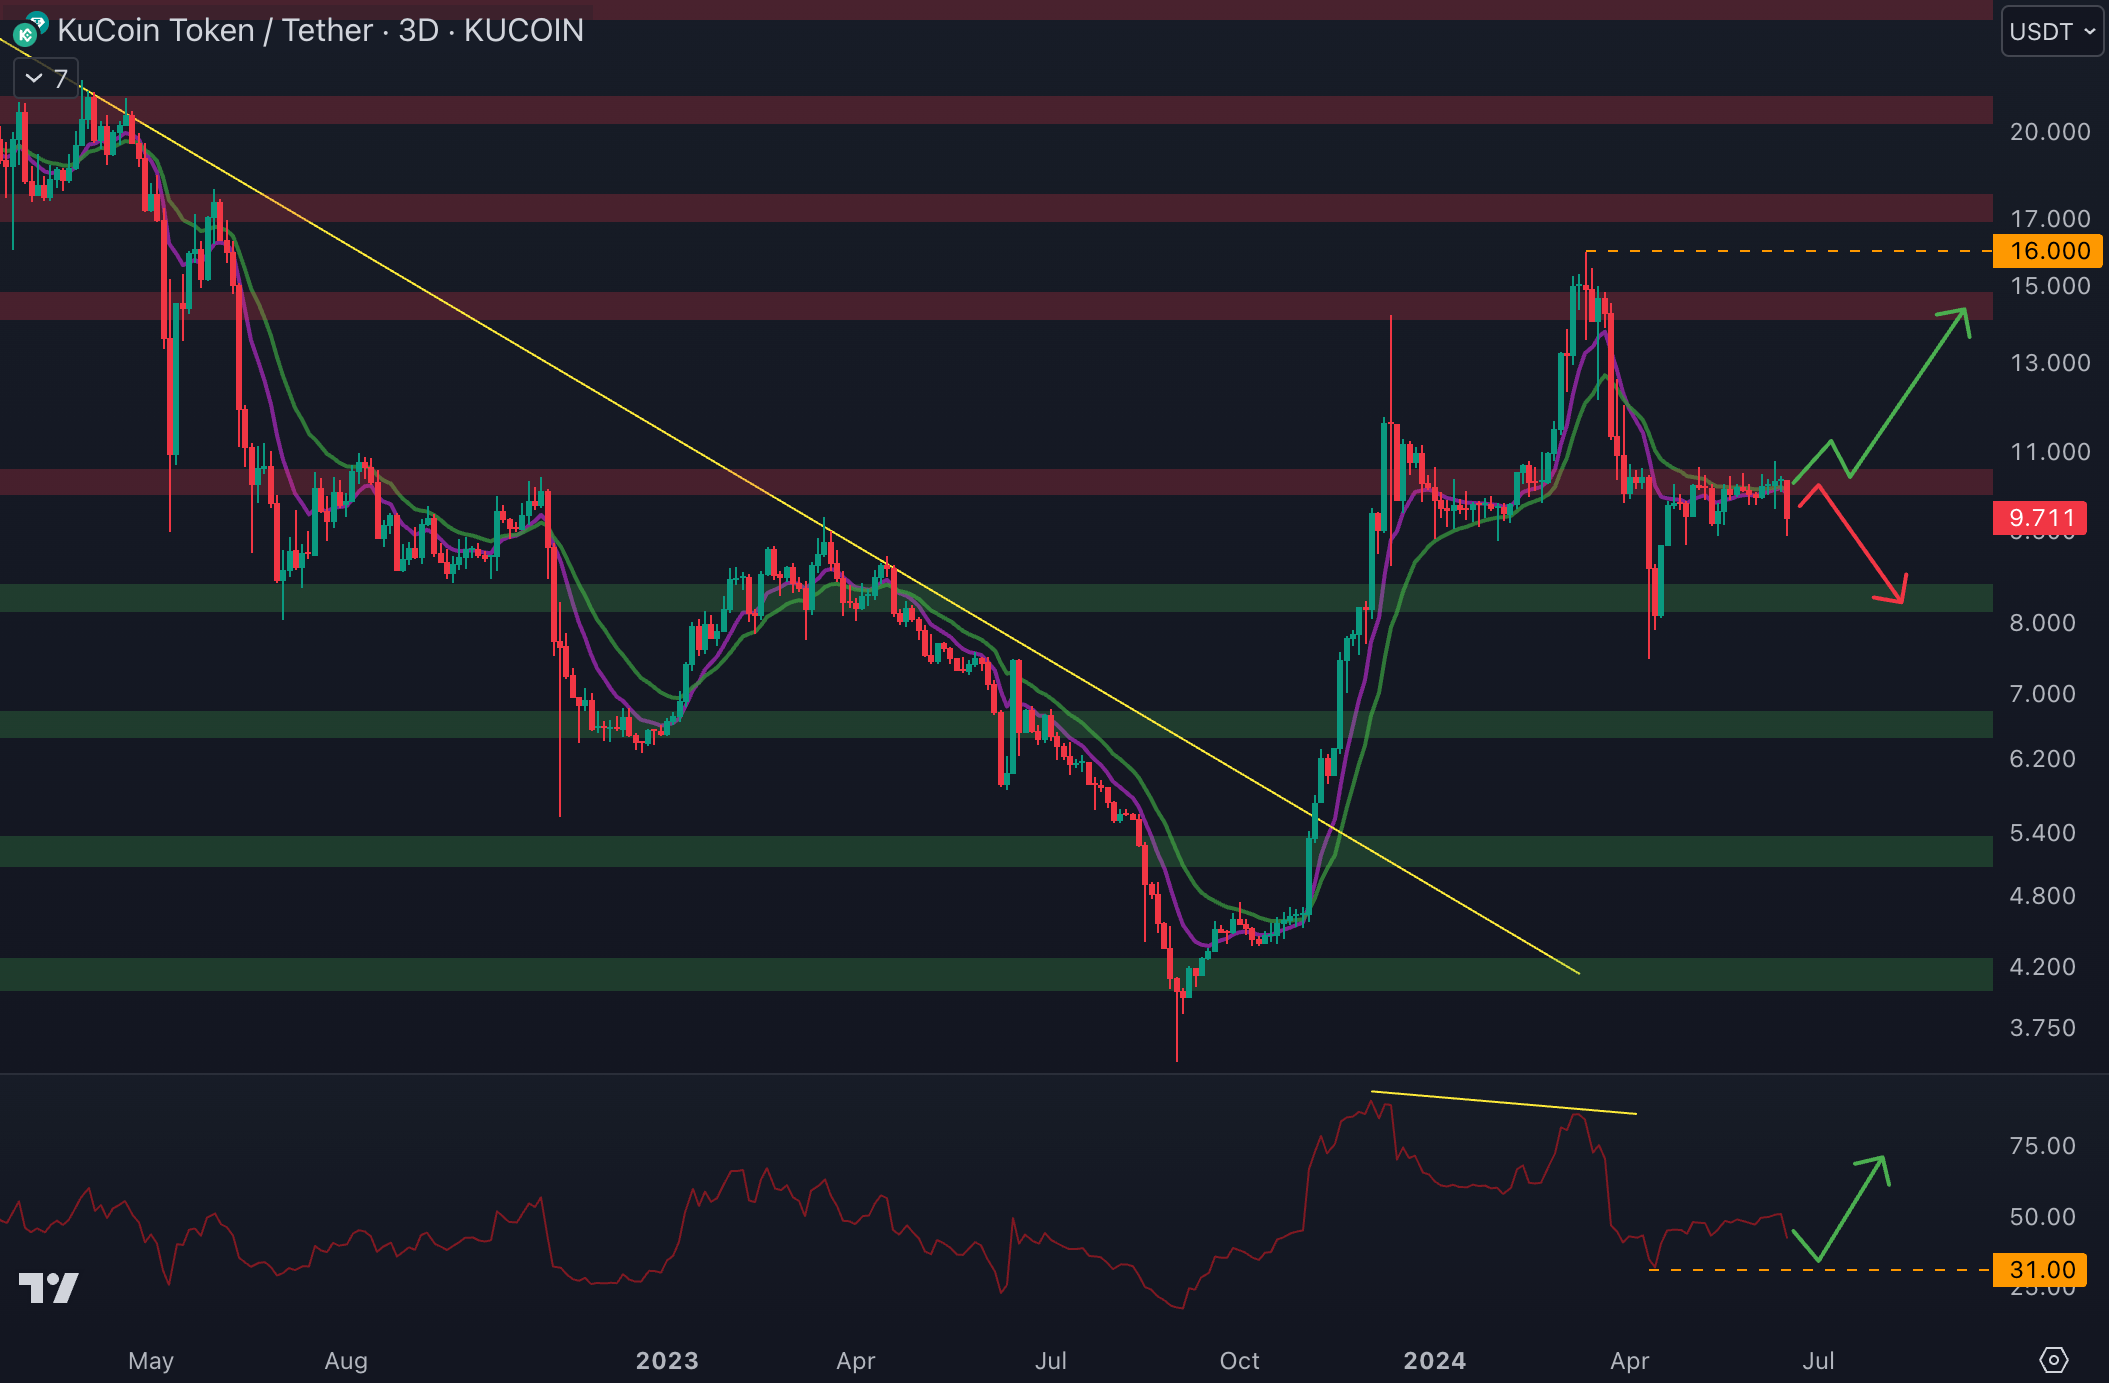
Task: Click the Oct label on time axis
Action: point(1239,1360)
